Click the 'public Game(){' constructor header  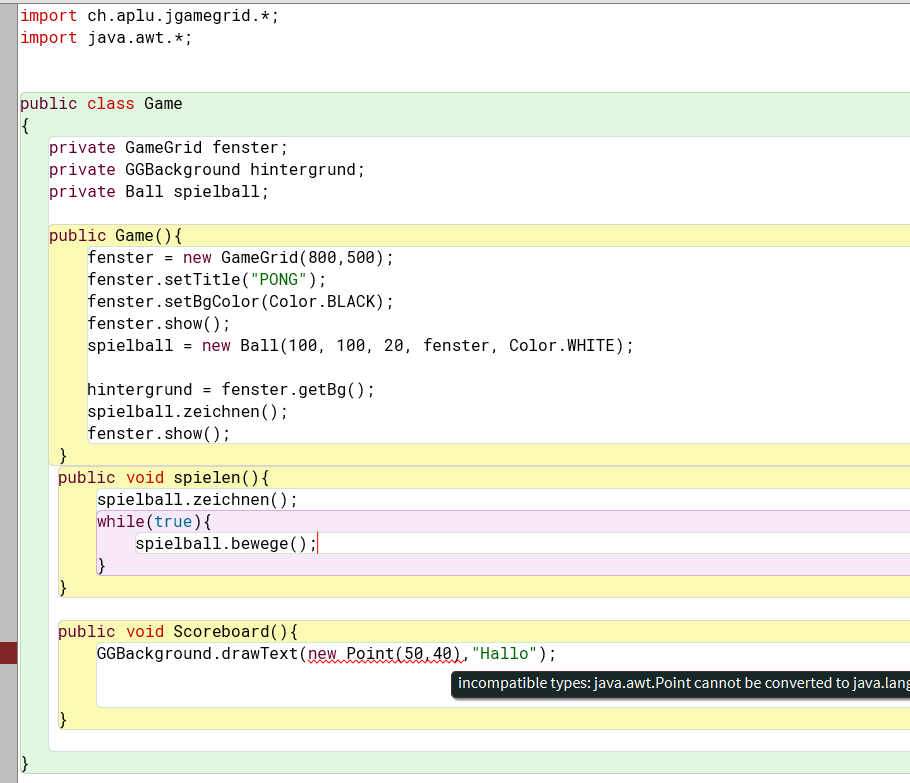pos(115,236)
